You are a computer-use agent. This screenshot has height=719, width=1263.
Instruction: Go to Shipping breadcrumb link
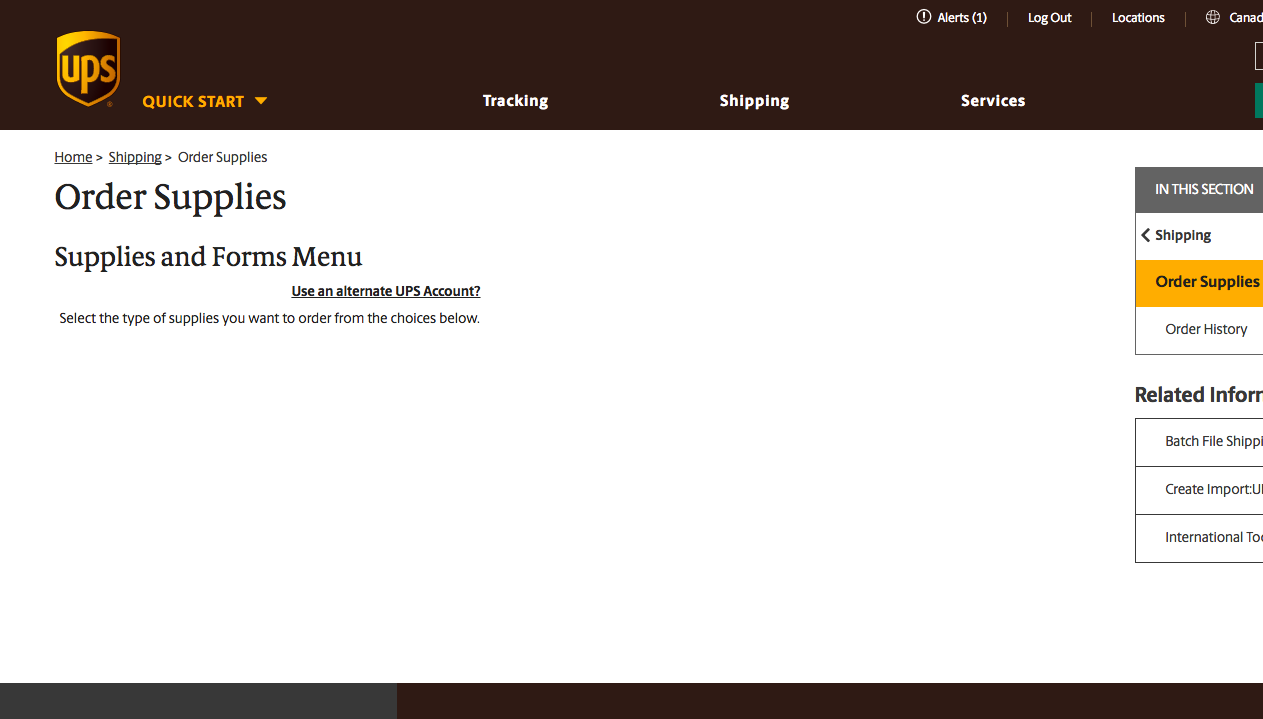[135, 157]
